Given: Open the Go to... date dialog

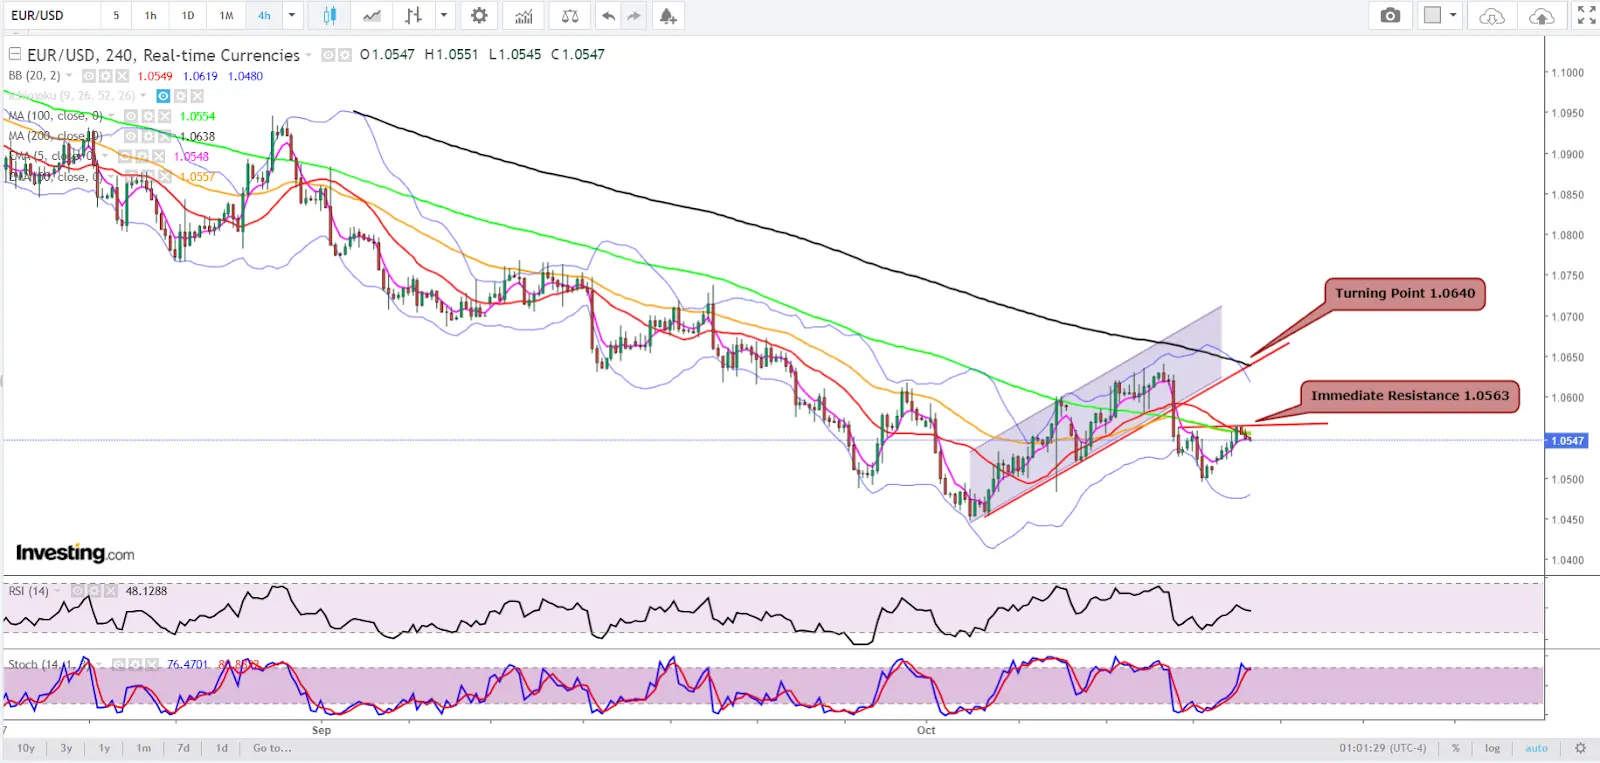Looking at the screenshot, I should coord(272,748).
